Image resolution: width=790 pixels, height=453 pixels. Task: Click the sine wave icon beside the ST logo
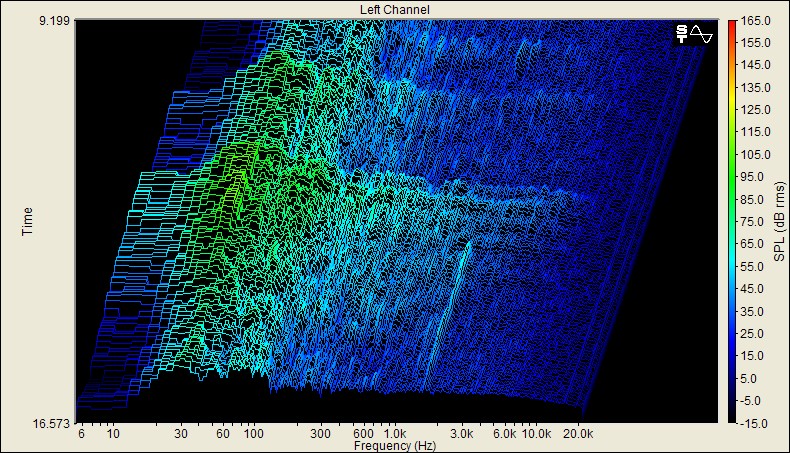point(701,33)
